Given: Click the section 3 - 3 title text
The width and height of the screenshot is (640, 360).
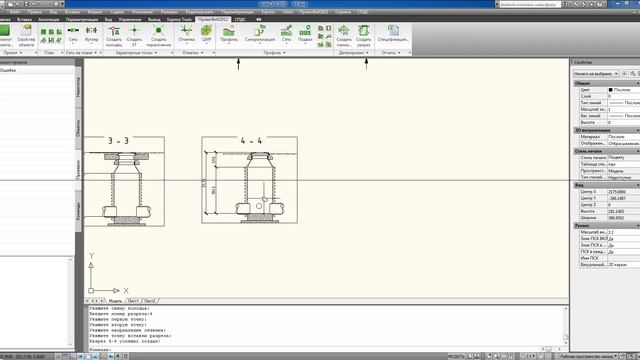Looking at the screenshot, I should click(x=118, y=141).
